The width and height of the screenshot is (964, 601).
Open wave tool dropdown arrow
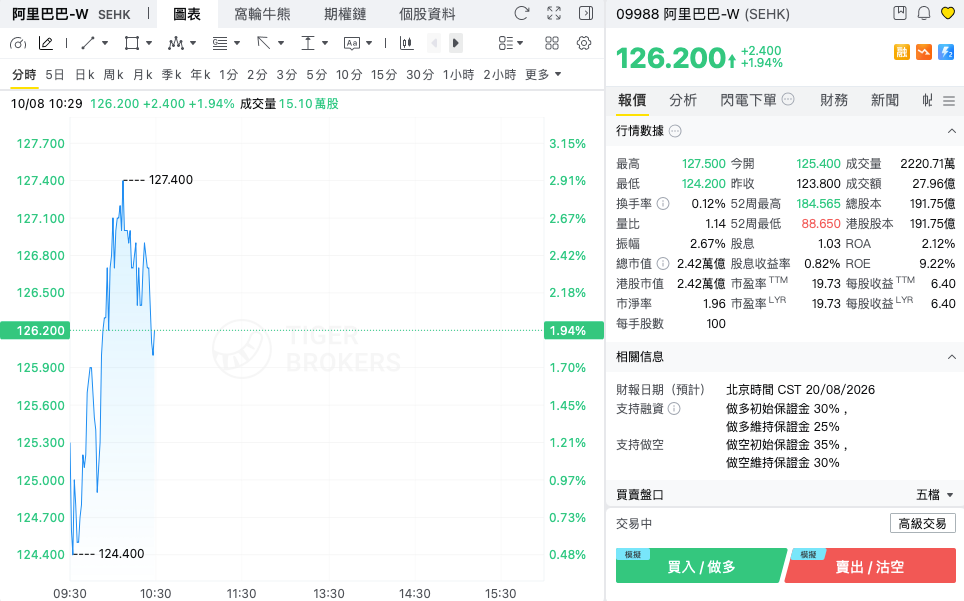tap(193, 43)
